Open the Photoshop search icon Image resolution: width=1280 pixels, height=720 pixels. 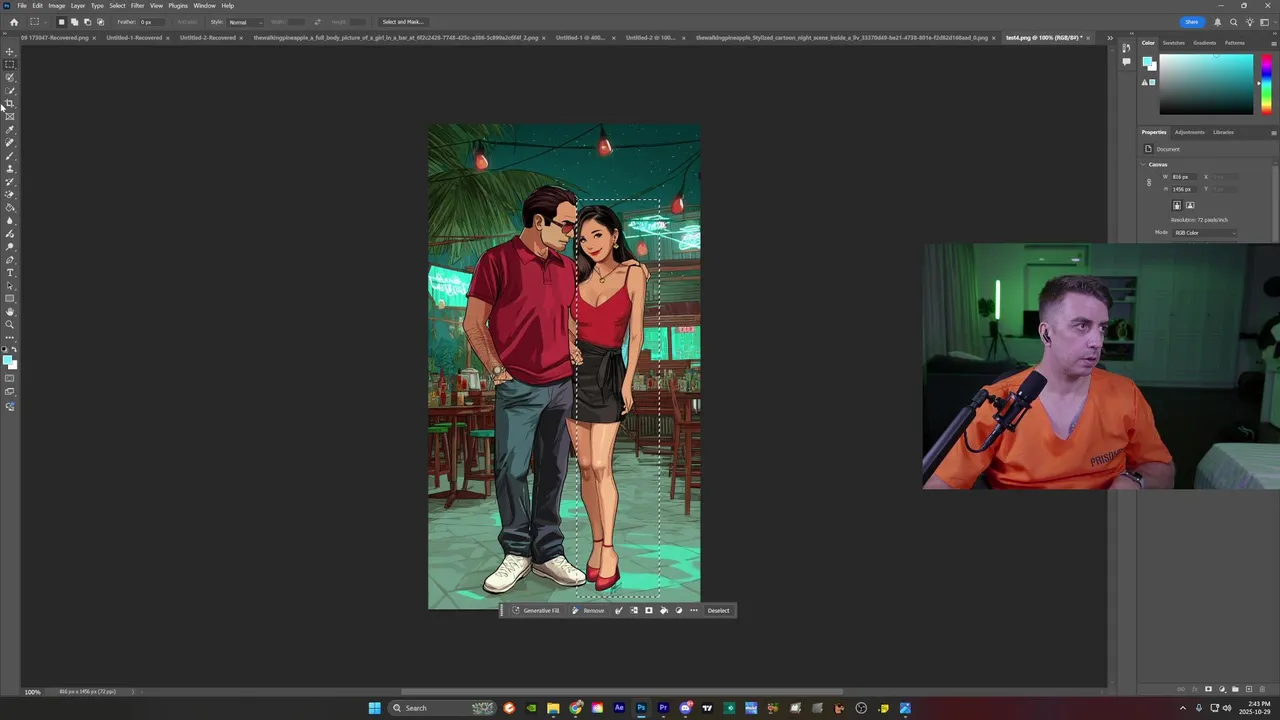1235,22
